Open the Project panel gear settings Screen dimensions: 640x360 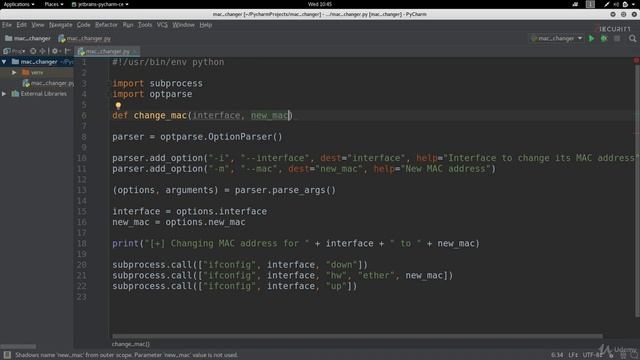55,51
